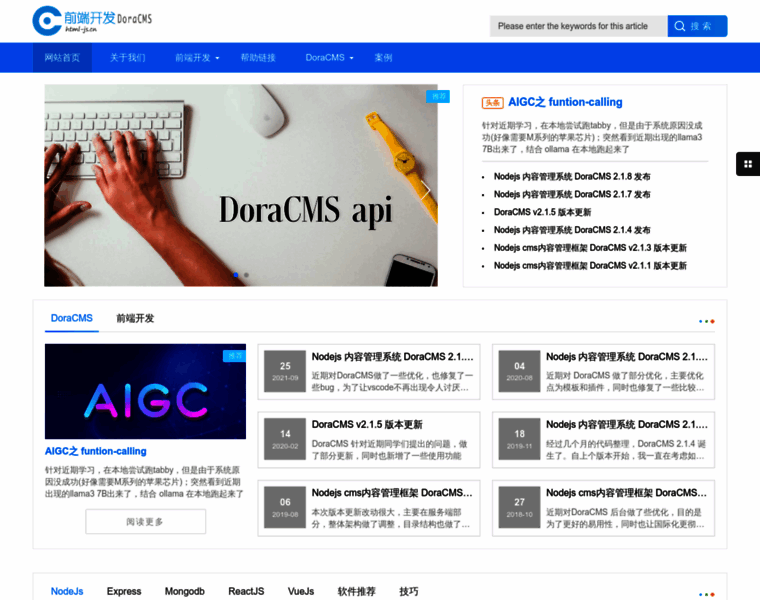Image resolution: width=760 pixels, height=600 pixels.
Task: Open DoraCMS v2.1.5 版本更新 list link
Action: (x=542, y=212)
